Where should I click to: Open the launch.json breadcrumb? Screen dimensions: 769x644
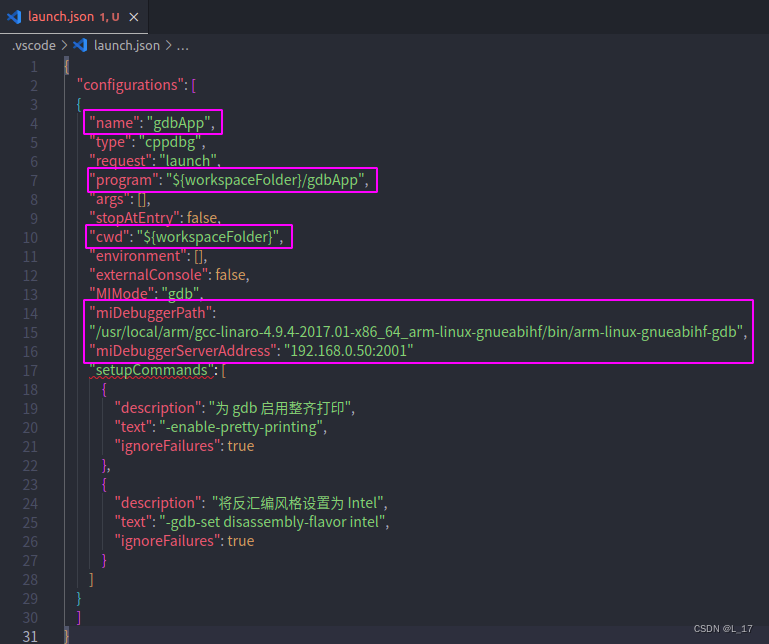125,45
